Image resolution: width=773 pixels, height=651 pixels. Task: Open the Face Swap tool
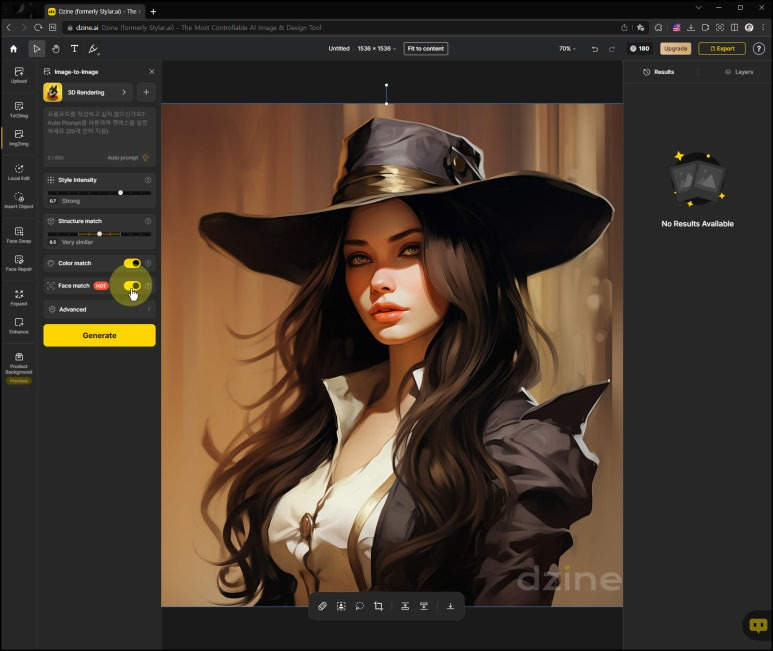(19, 235)
